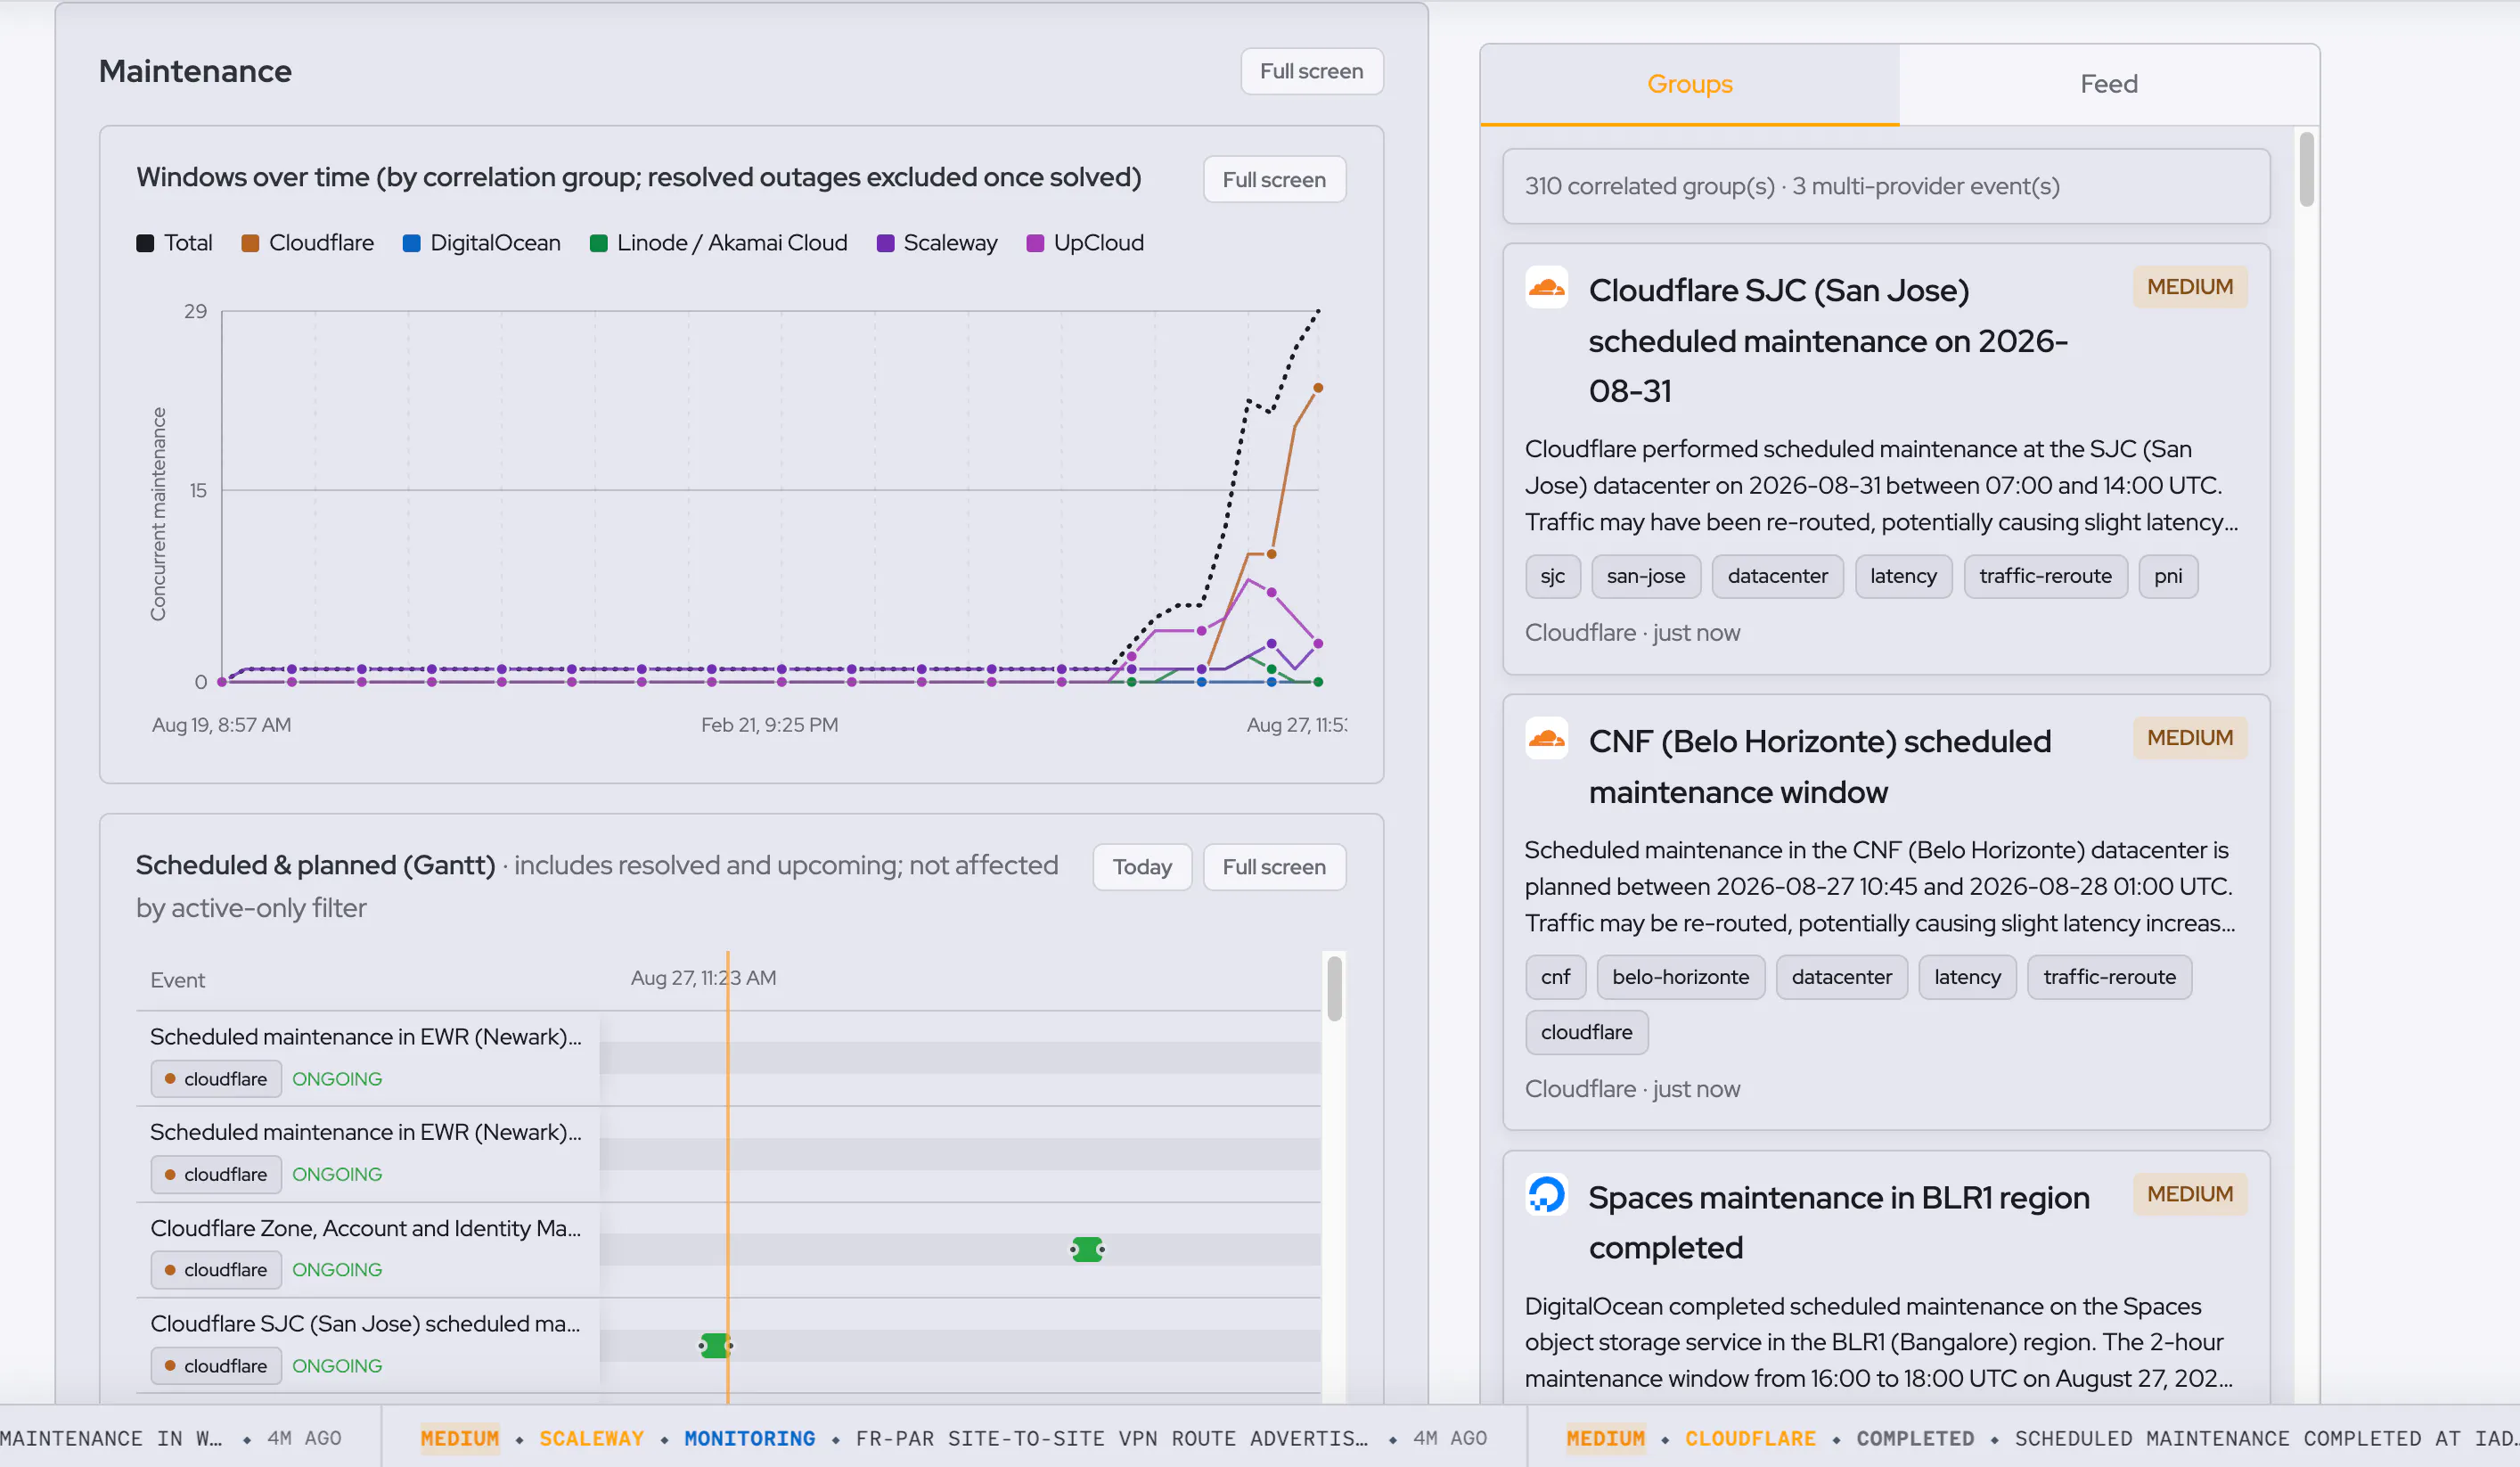The width and height of the screenshot is (2520, 1467).
Task: Click the Aug 19, 8:57 AM axis label
Action: click(221, 725)
